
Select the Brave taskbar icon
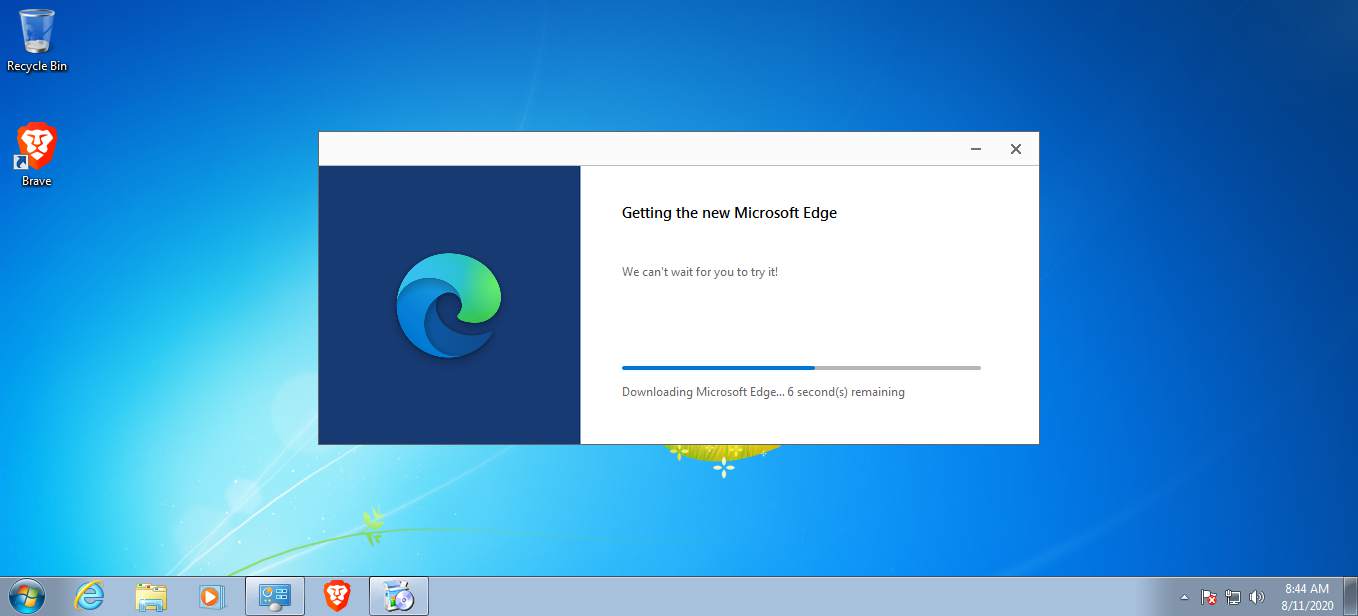[x=335, y=596]
